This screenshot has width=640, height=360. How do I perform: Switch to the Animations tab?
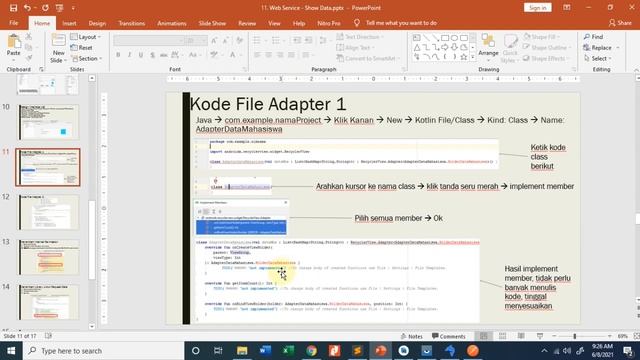tap(172, 23)
